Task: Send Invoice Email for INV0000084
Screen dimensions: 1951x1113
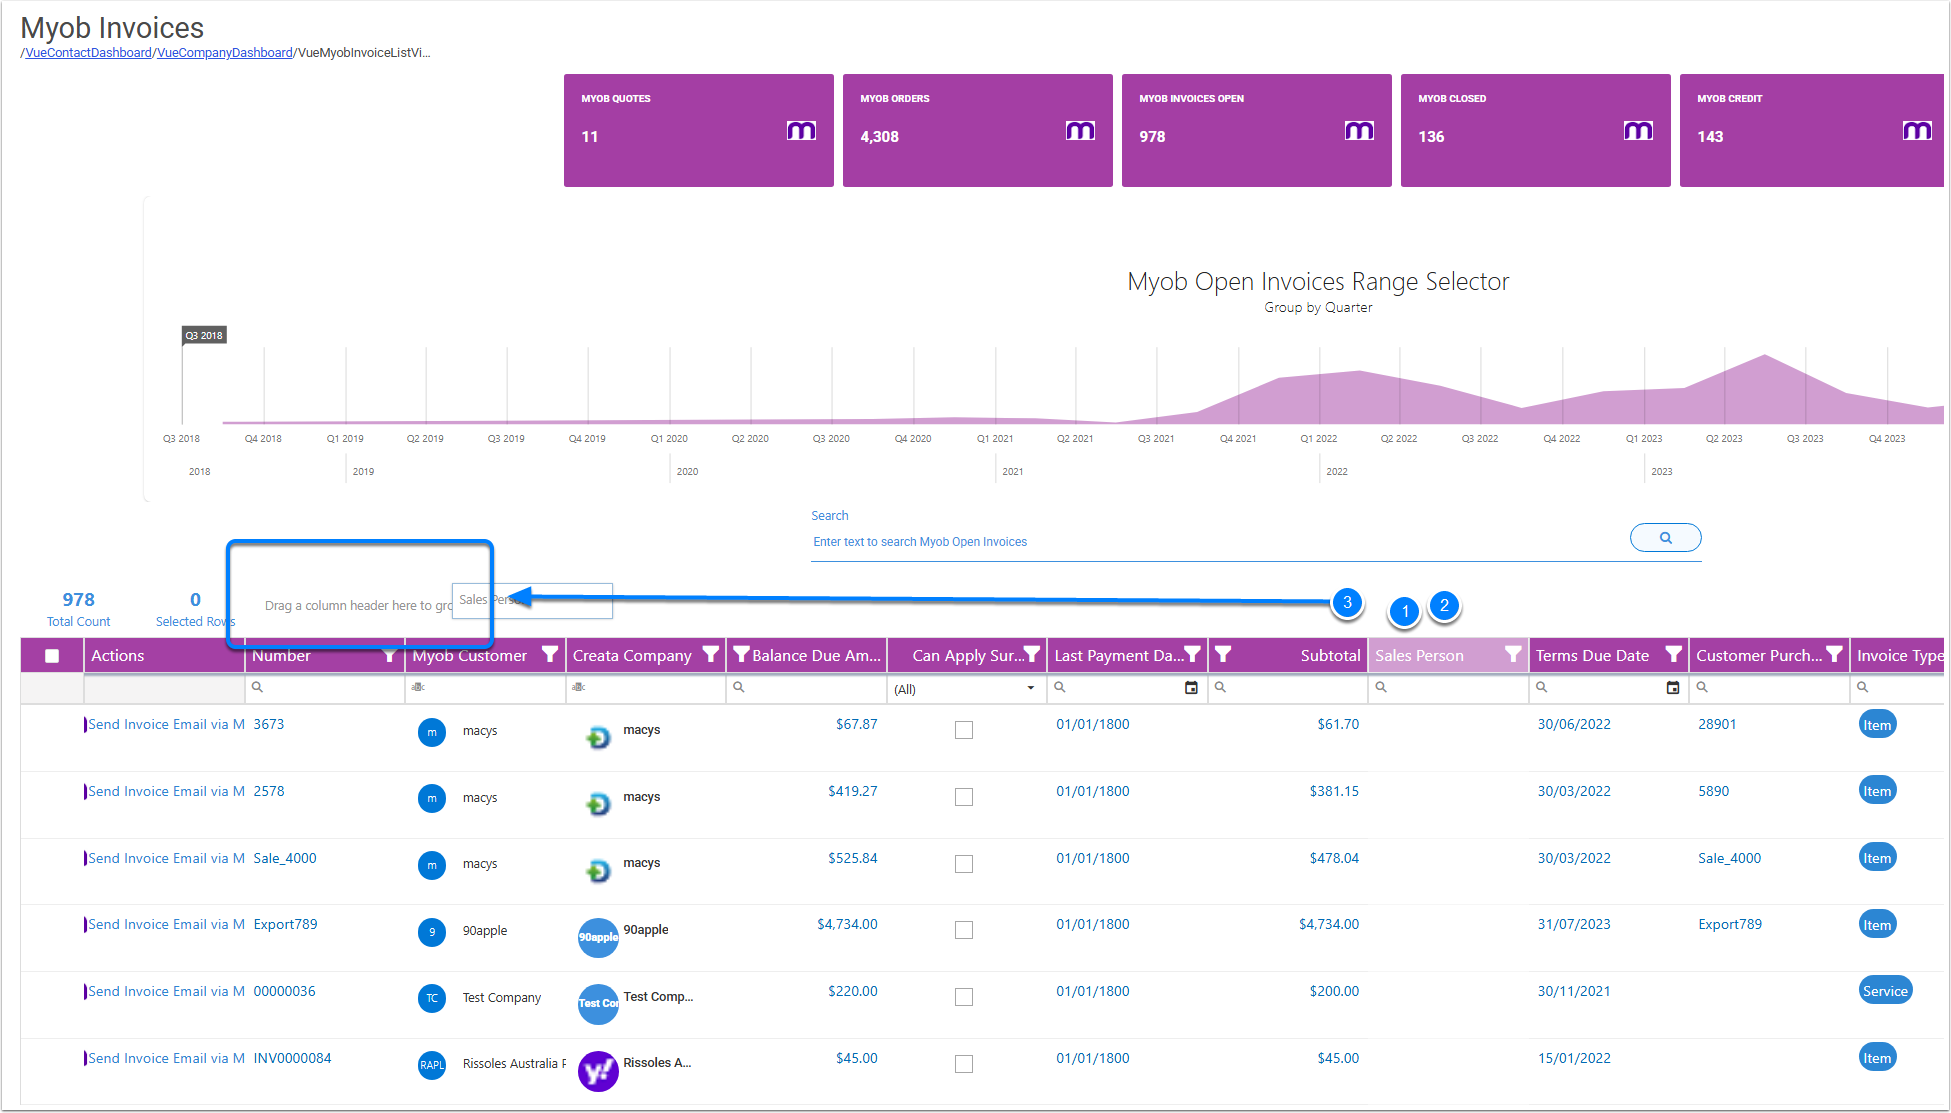Action: pyautogui.click(x=166, y=1058)
